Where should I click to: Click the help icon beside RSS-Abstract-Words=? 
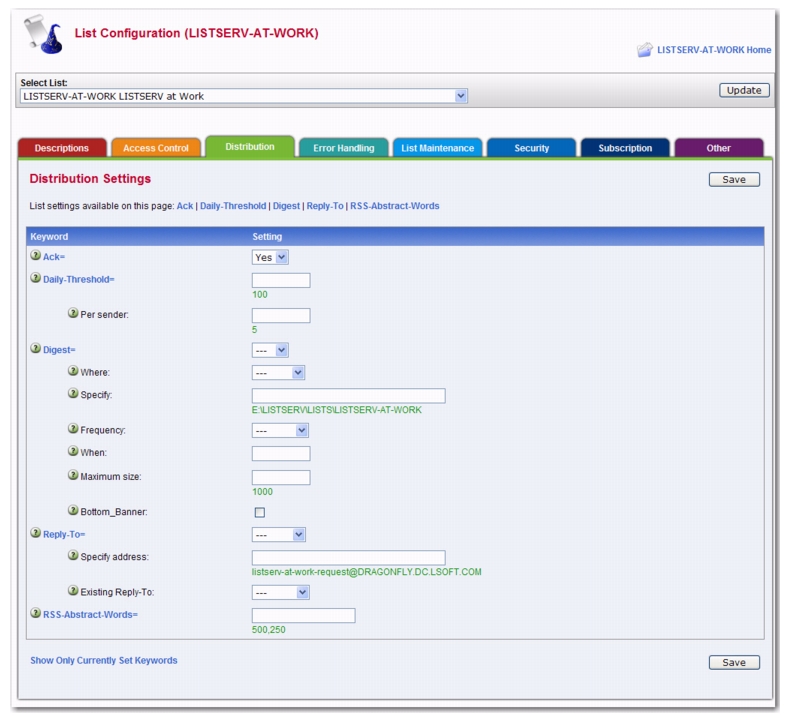pyautogui.click(x=35, y=613)
